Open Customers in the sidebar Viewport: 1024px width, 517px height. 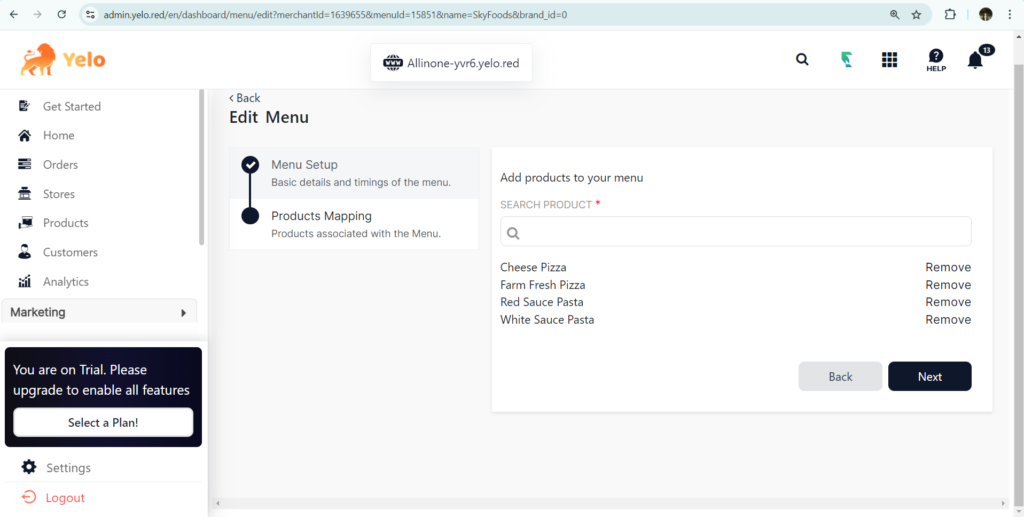71,252
